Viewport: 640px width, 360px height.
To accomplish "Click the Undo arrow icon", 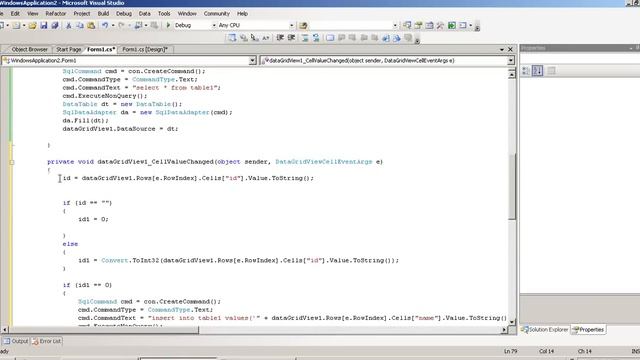I will click(x=105, y=25).
